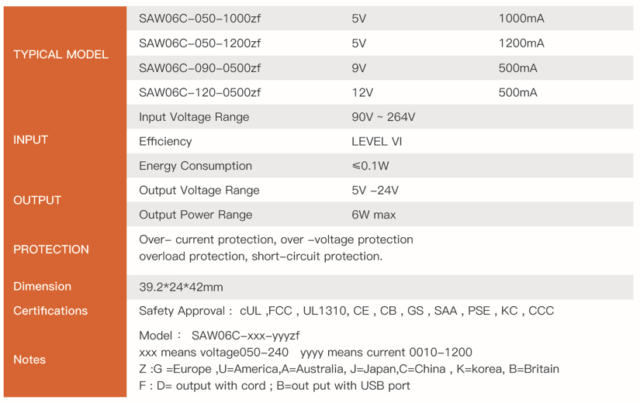640x403 pixels.
Task: Click the Safety Approval certifications list
Action: tap(346, 311)
